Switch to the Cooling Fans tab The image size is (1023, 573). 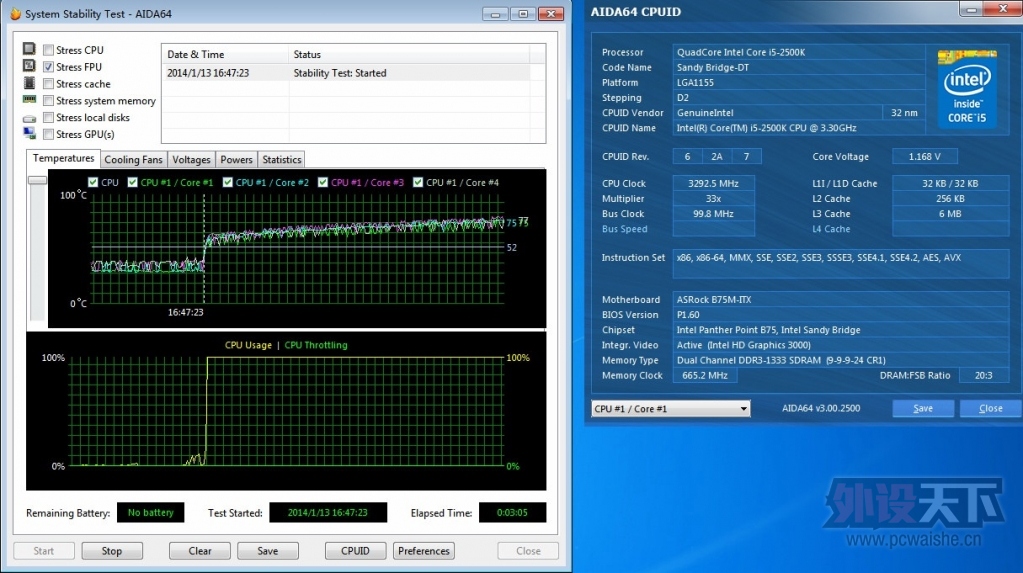(x=133, y=160)
